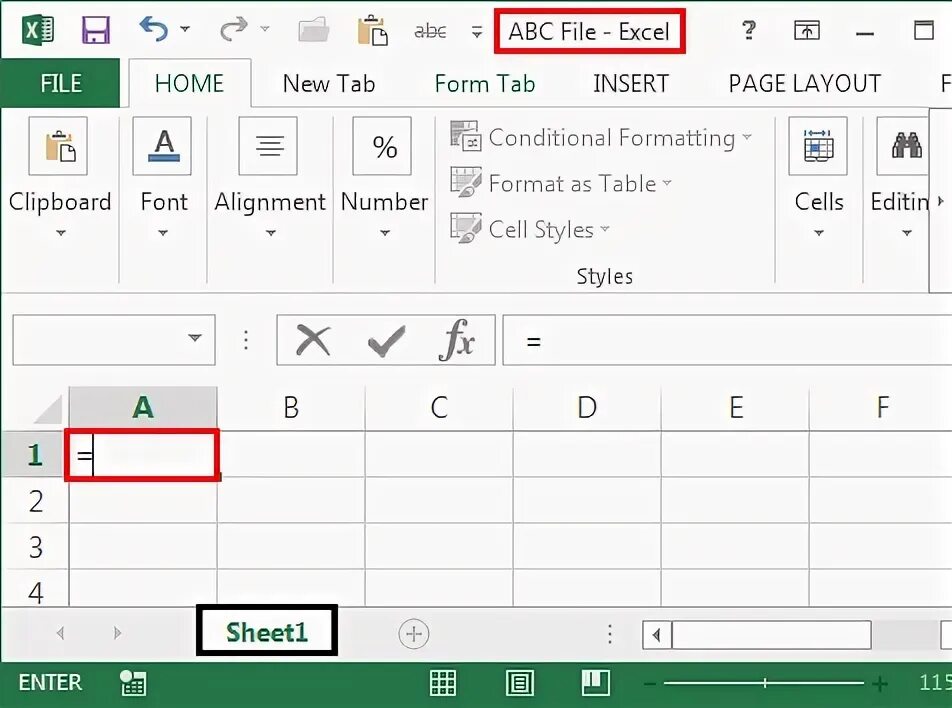This screenshot has width=952, height=708.
Task: Select the Sheet1 tab
Action: 267,632
